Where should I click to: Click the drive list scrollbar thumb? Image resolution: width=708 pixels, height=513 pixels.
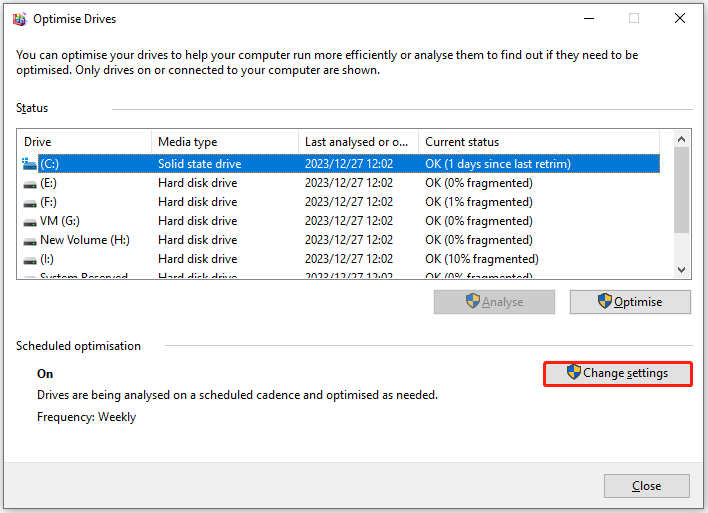681,190
